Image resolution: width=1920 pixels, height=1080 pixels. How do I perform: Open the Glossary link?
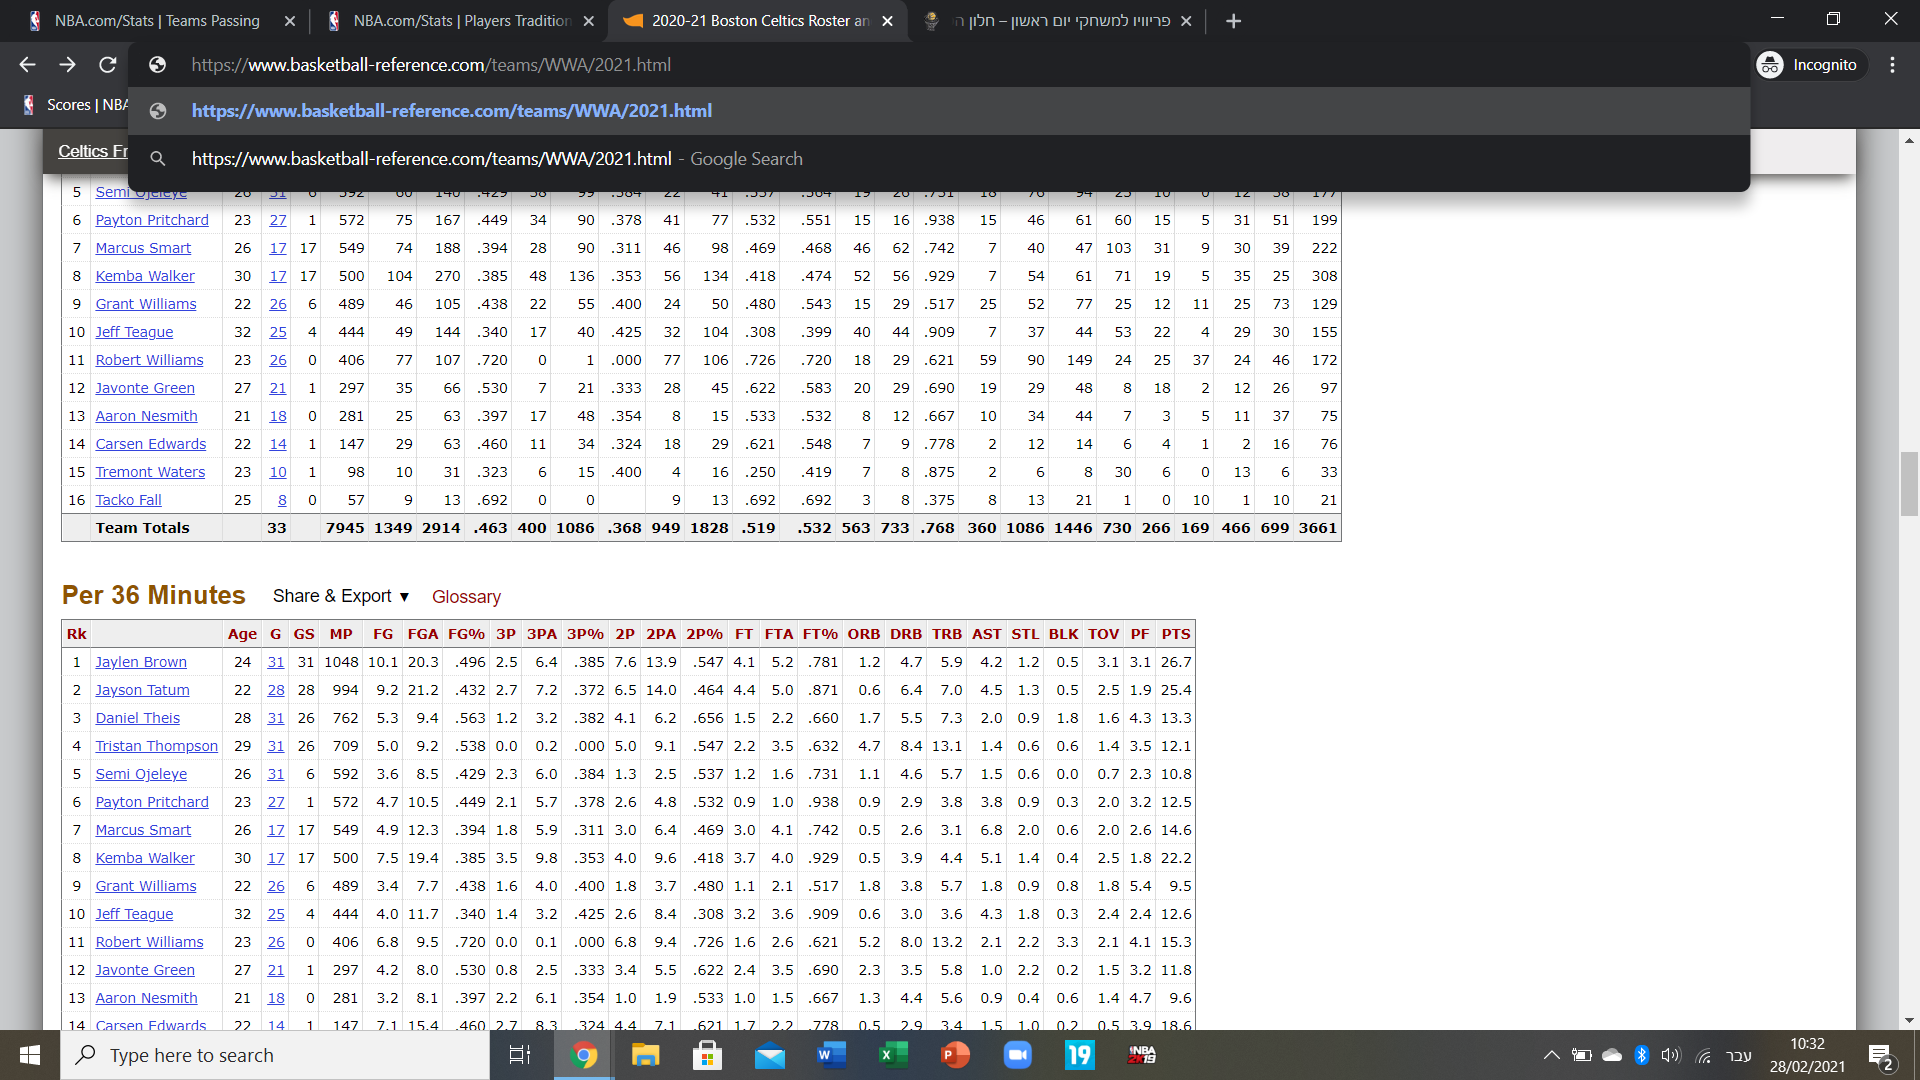(x=466, y=597)
